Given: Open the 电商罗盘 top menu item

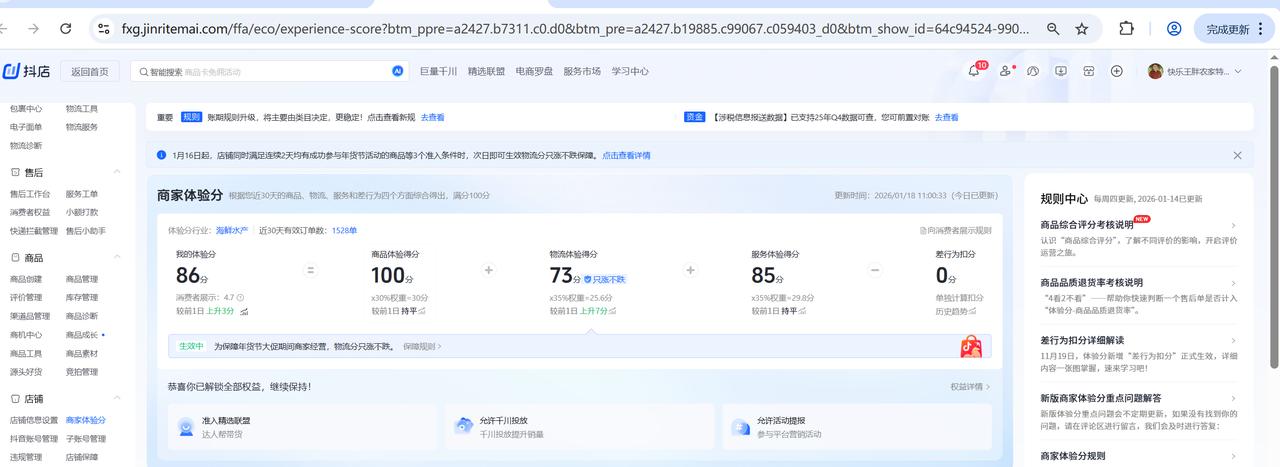Looking at the screenshot, I should tap(534, 72).
